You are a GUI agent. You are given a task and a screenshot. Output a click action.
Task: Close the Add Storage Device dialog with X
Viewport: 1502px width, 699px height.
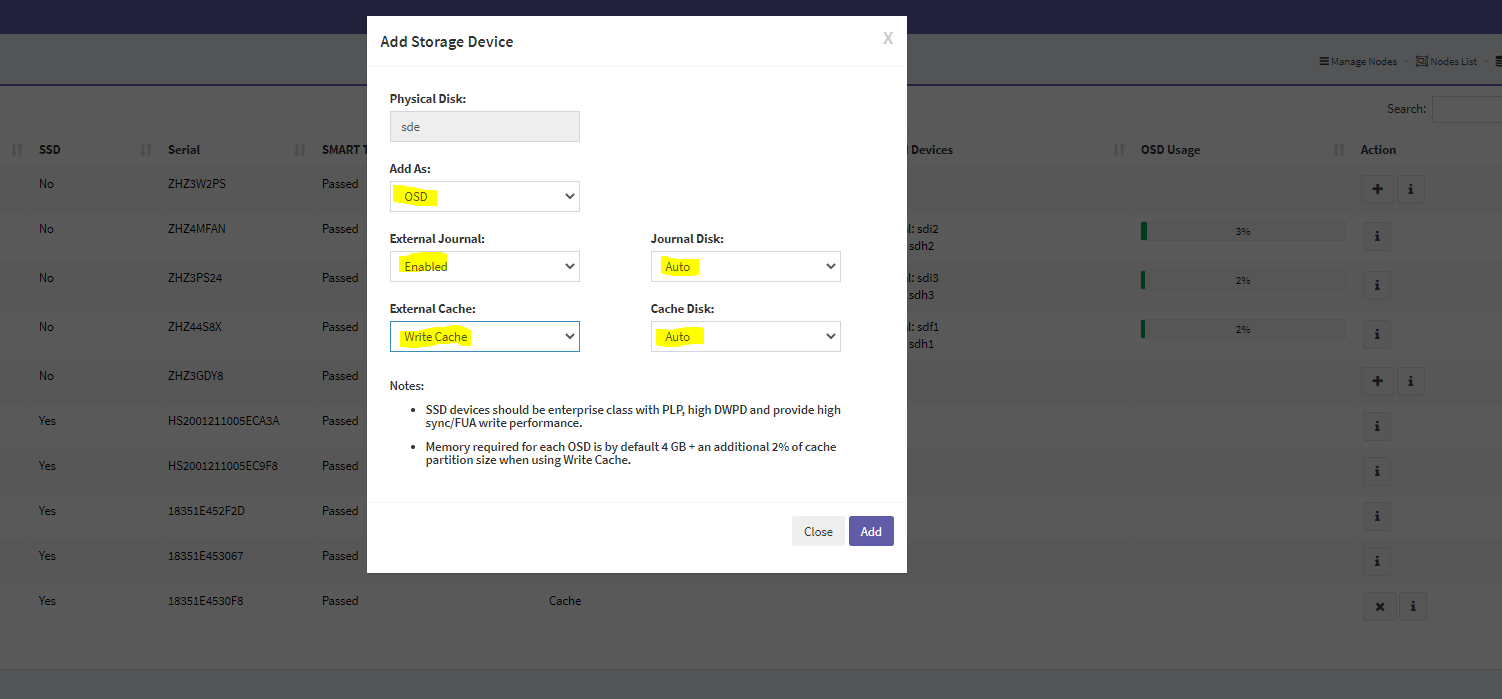click(887, 39)
